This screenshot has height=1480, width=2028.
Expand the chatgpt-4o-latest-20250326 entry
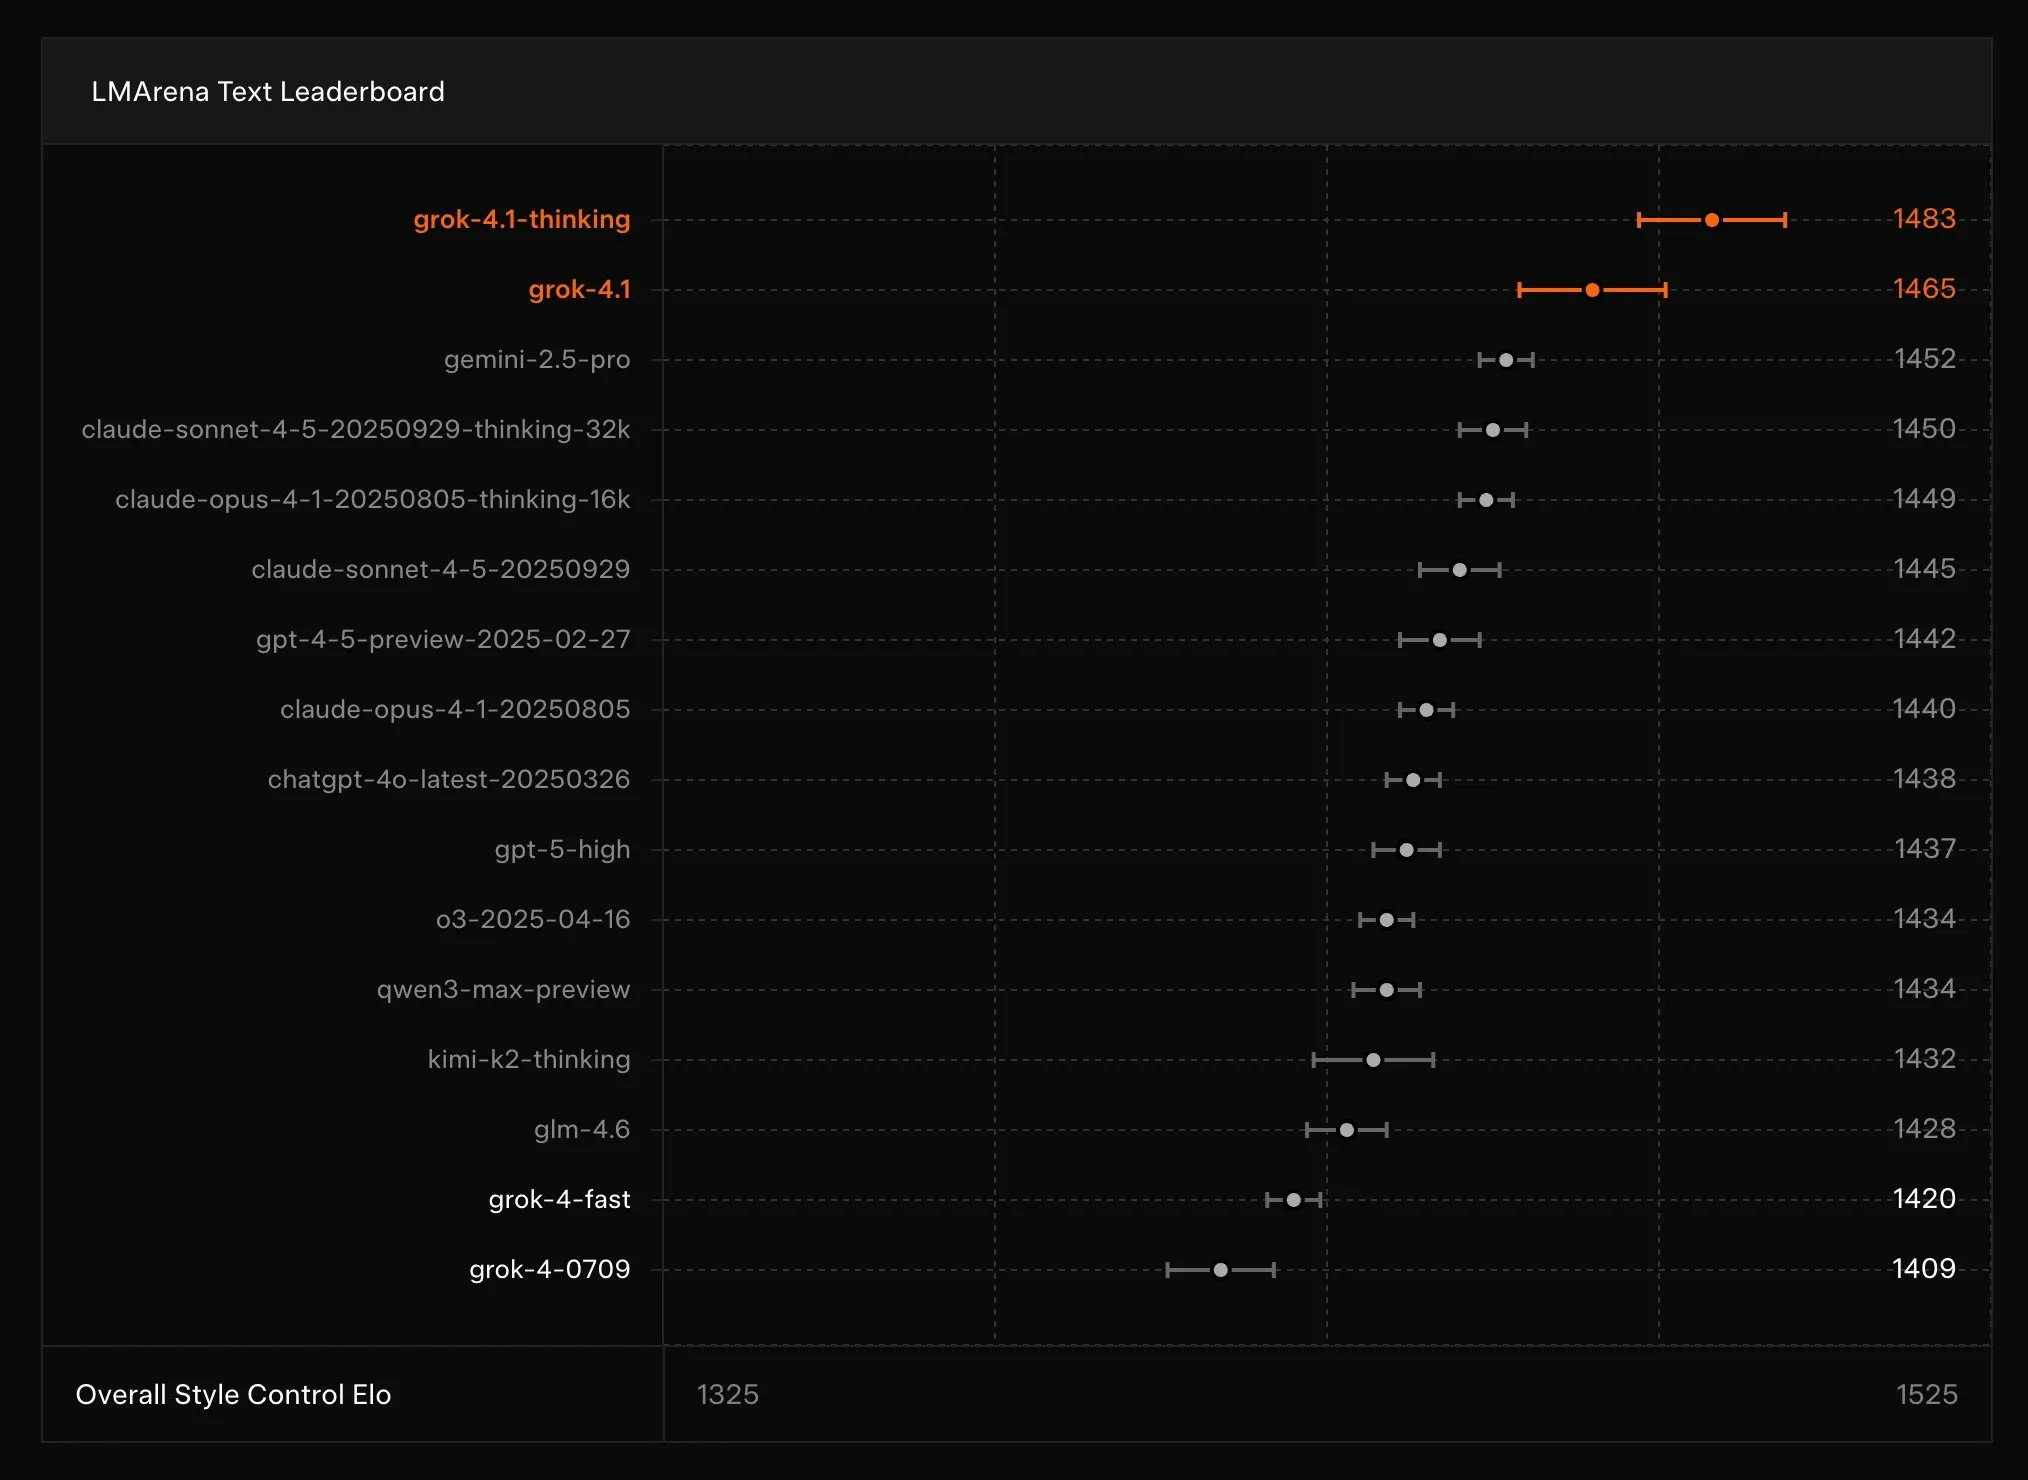tap(448, 779)
